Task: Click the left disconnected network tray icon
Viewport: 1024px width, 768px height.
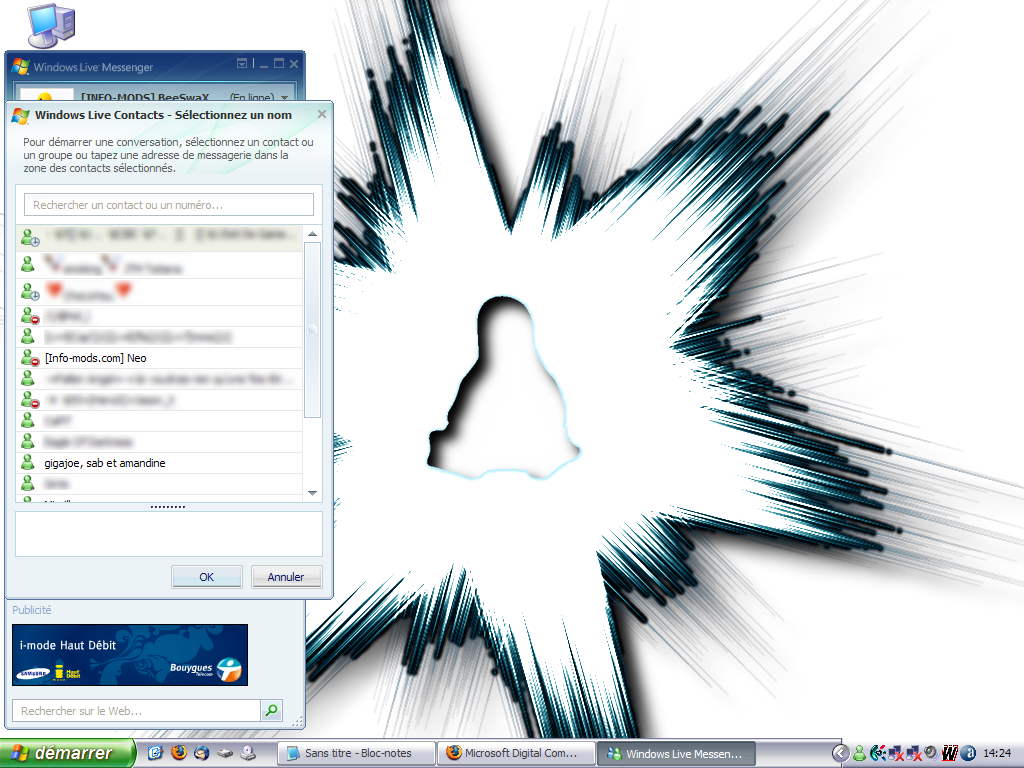Action: 895,754
